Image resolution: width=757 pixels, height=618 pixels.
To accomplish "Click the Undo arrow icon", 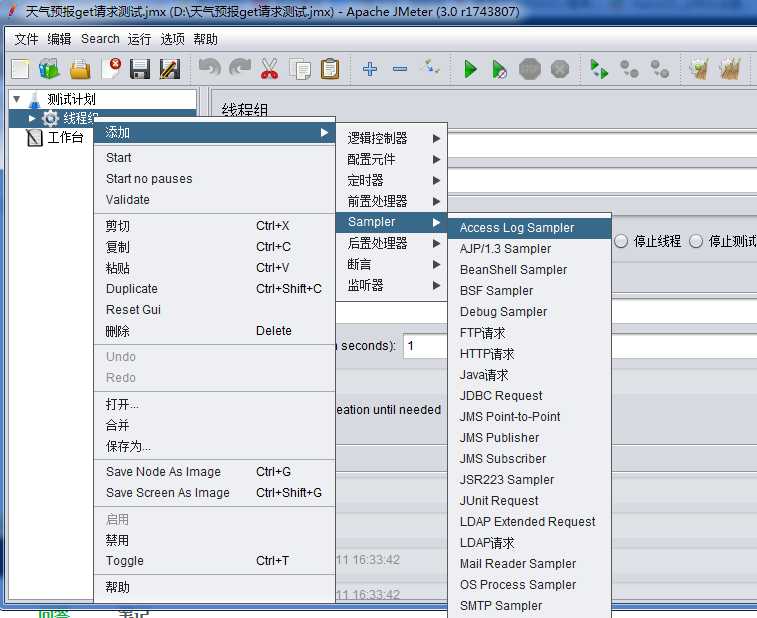I will pos(210,68).
